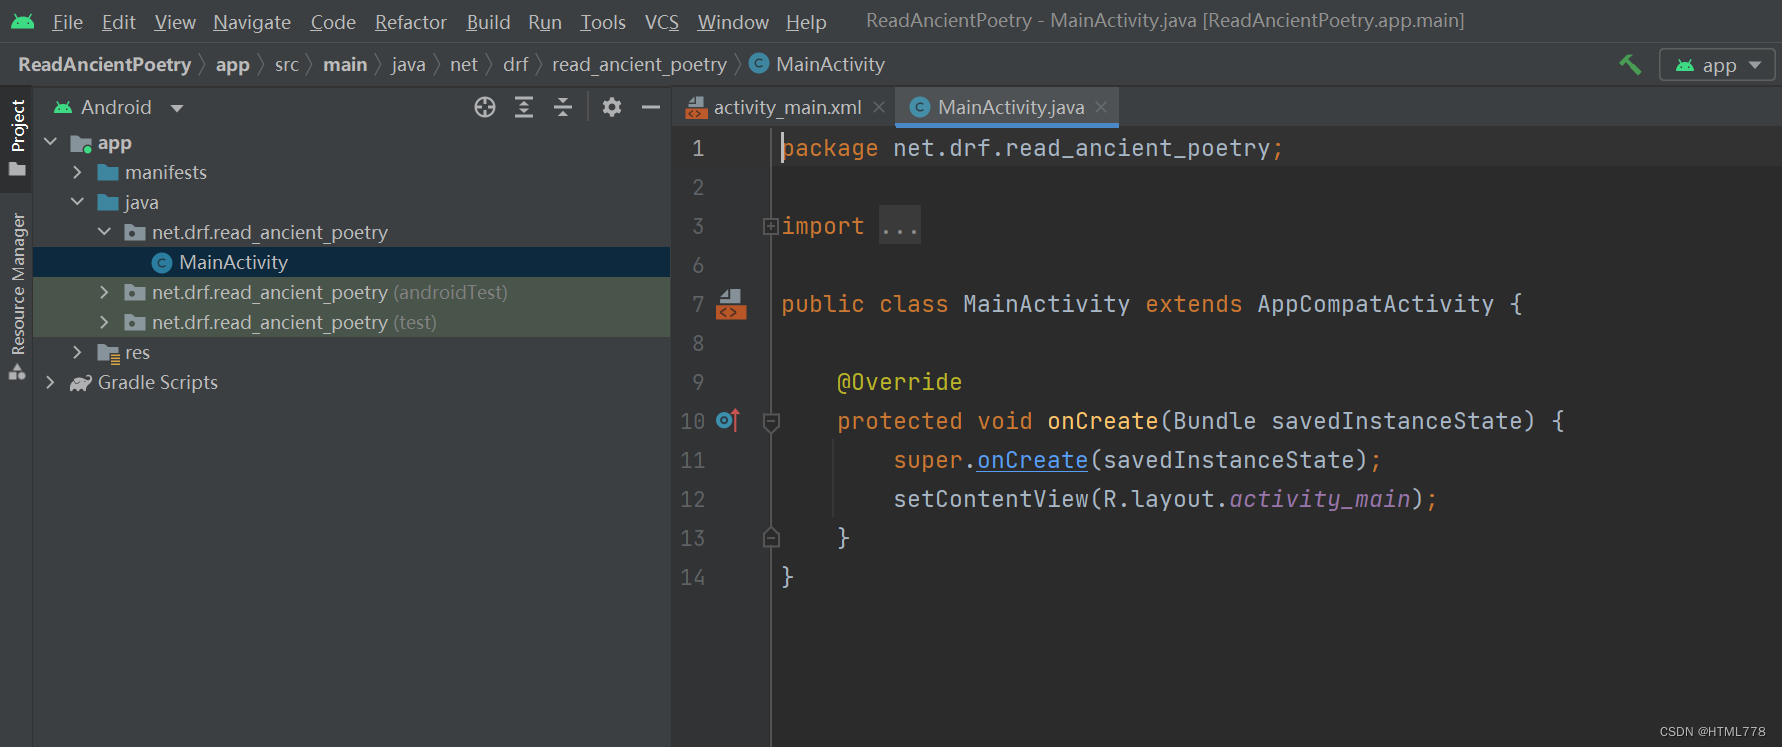The image size is (1782, 747).
Task: Click MainActivity breadcrumb
Action: coord(818,64)
